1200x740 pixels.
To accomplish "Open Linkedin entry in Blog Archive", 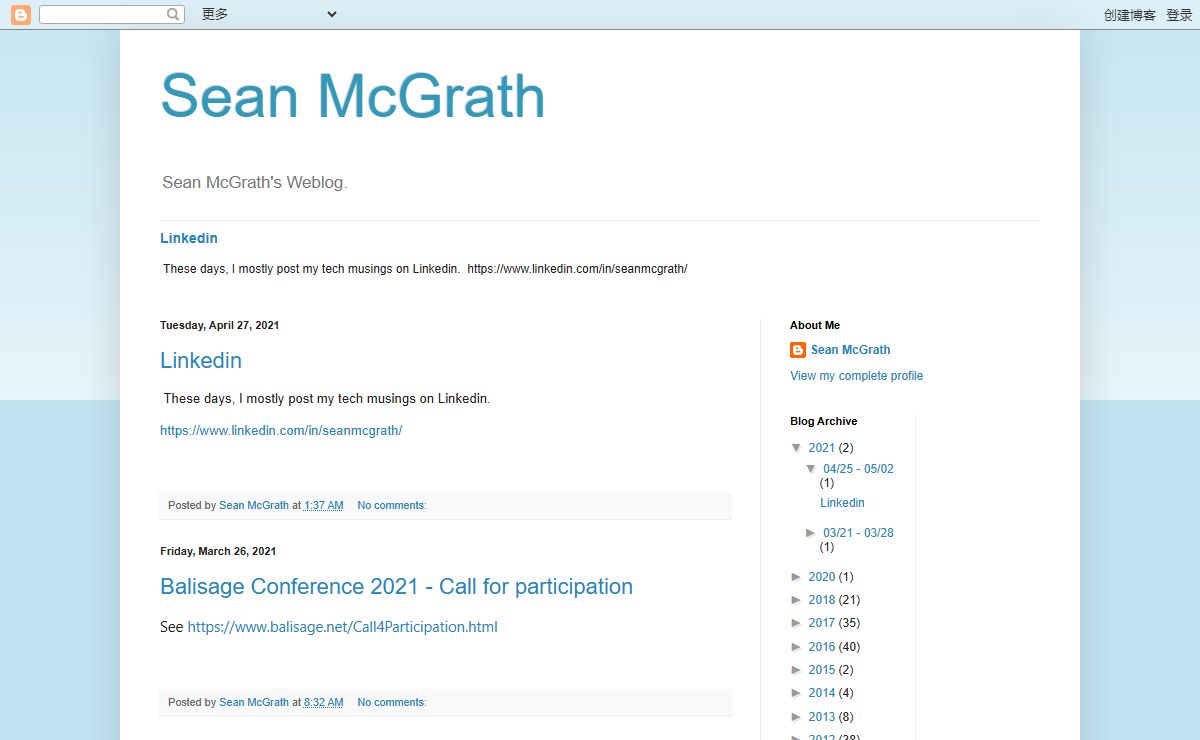I will coord(842,503).
